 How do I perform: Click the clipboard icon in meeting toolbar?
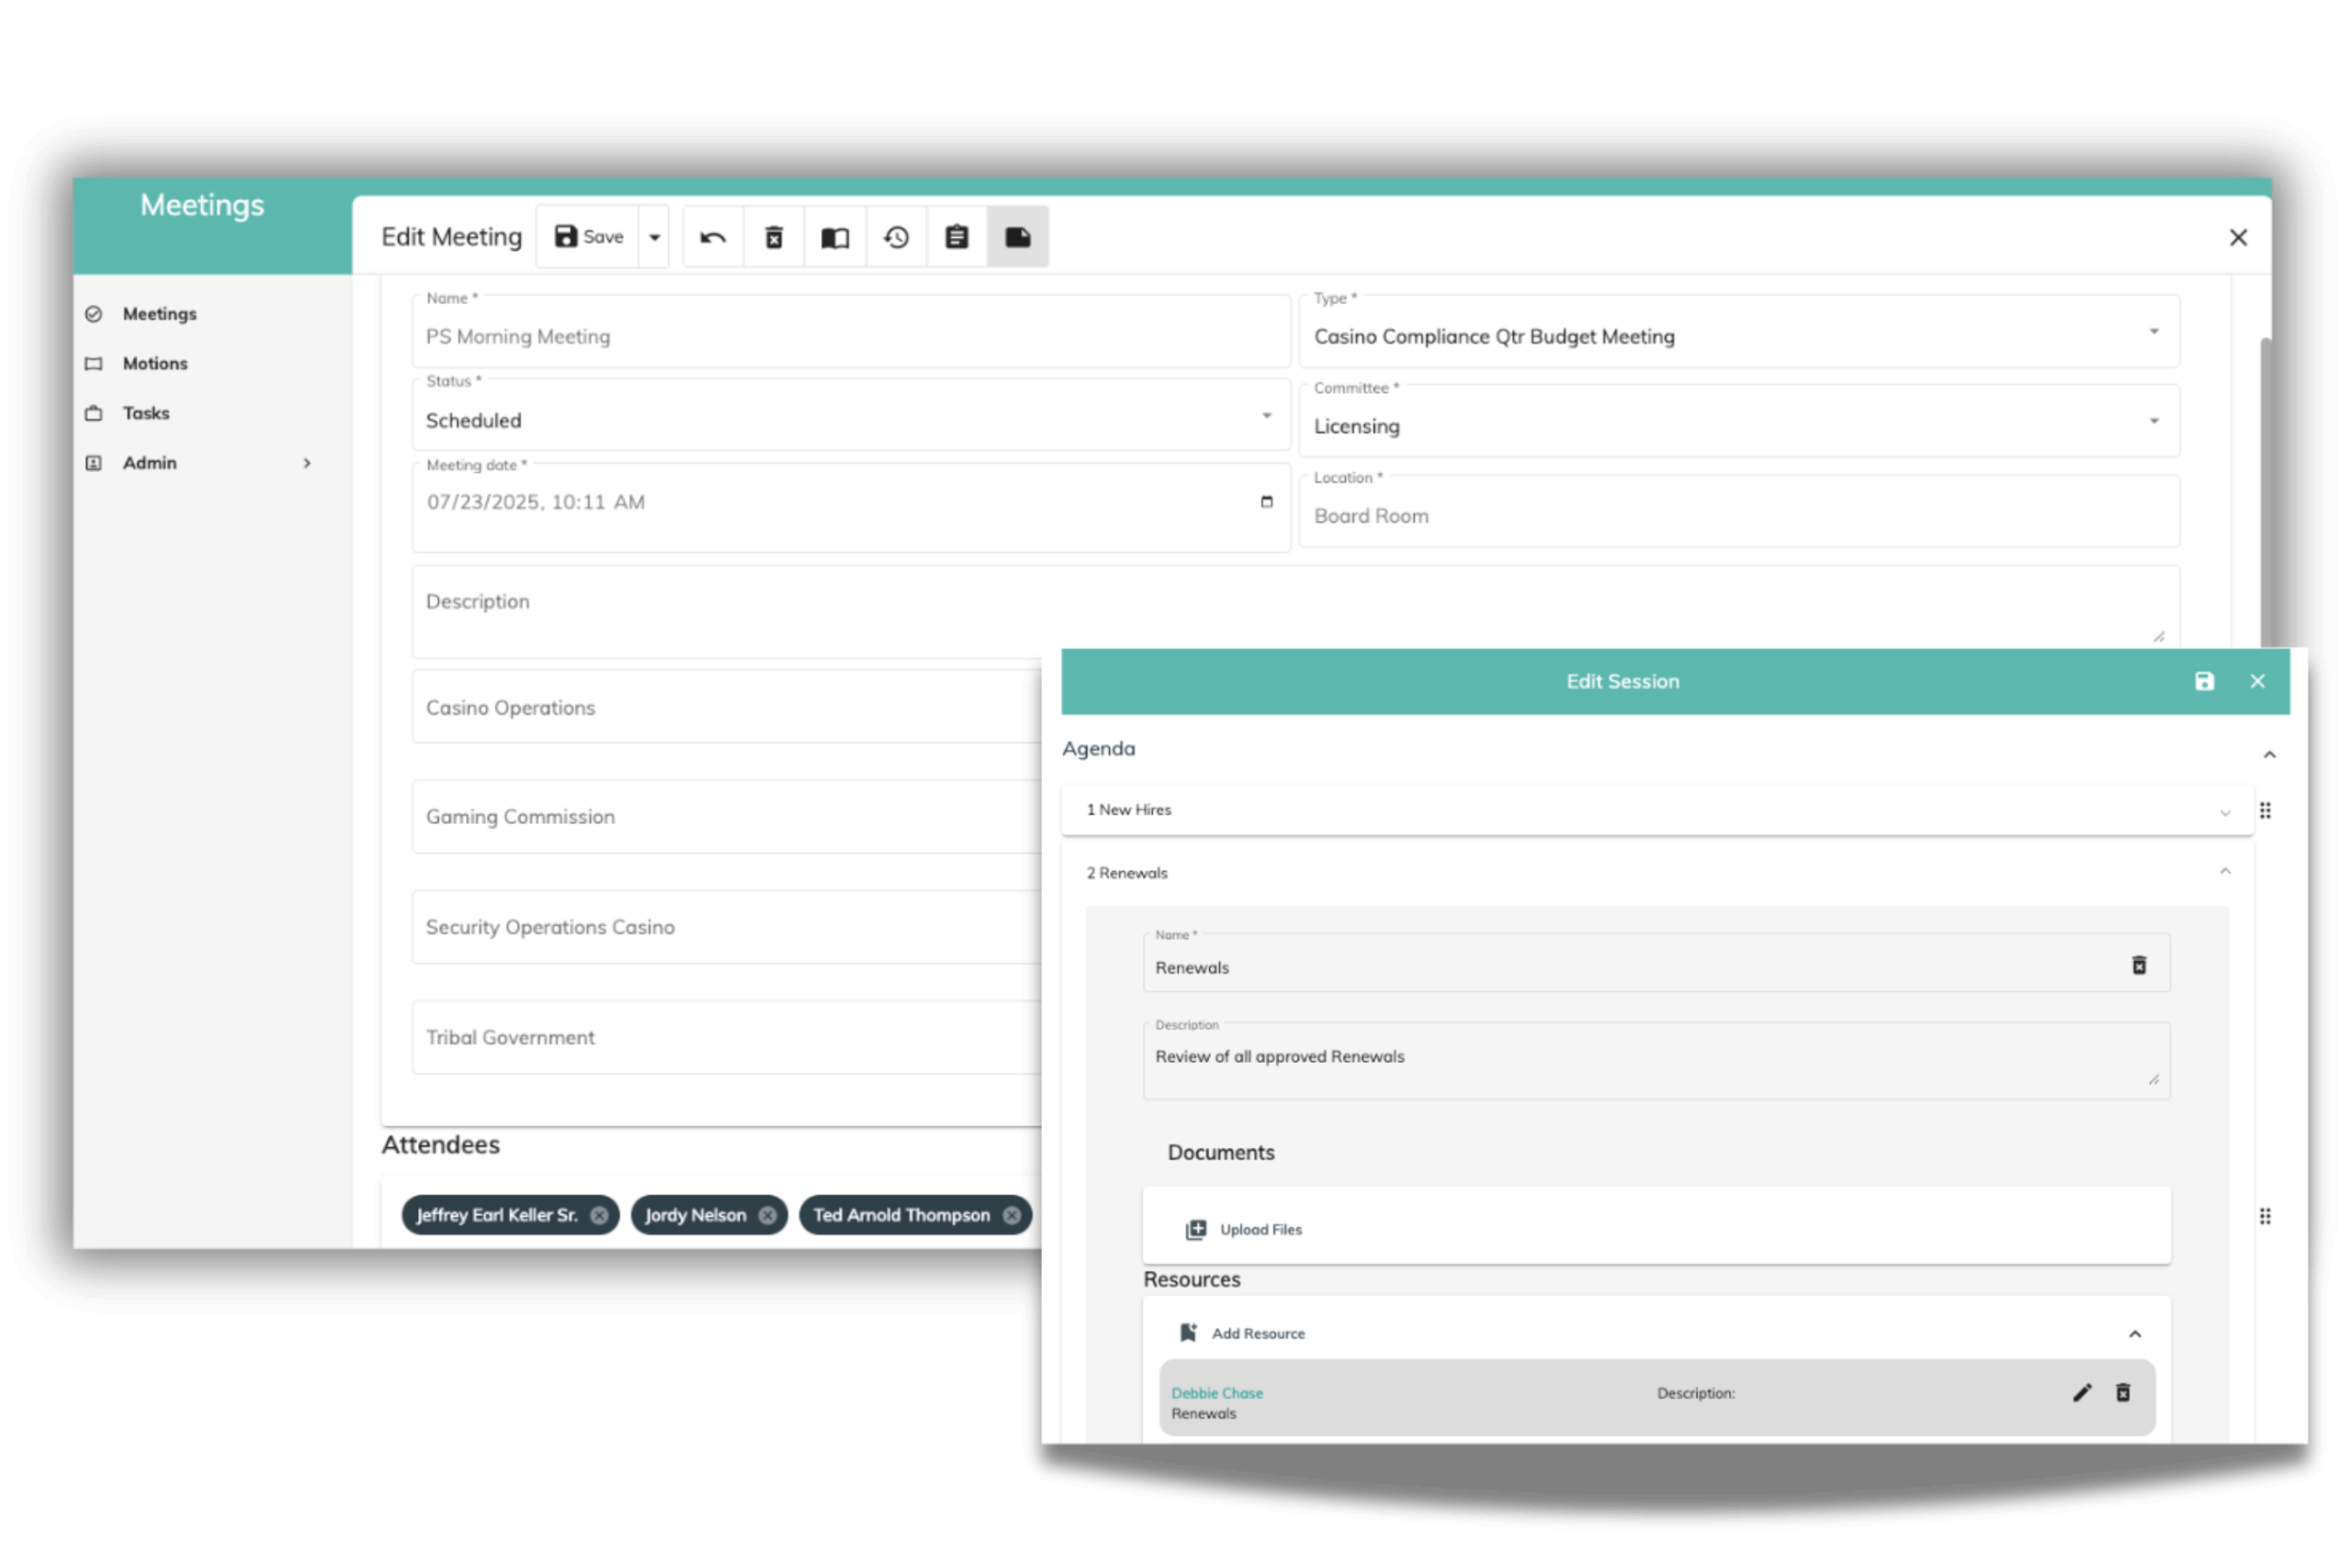point(957,237)
